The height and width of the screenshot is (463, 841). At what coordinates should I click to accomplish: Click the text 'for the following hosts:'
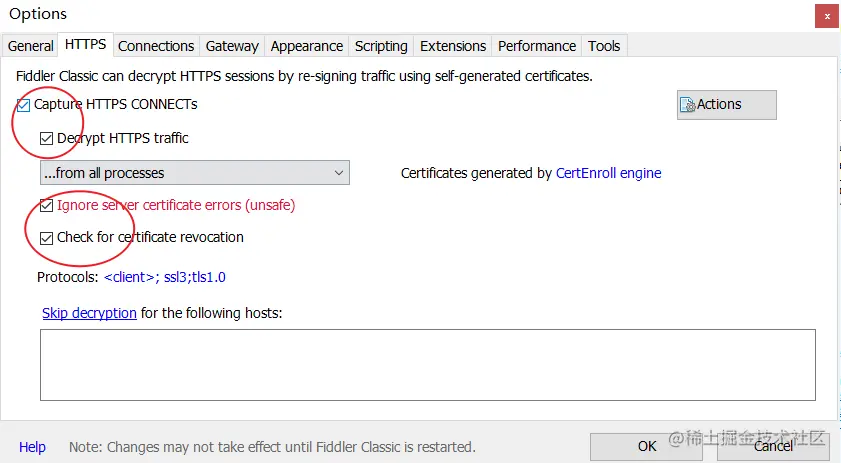(x=211, y=313)
